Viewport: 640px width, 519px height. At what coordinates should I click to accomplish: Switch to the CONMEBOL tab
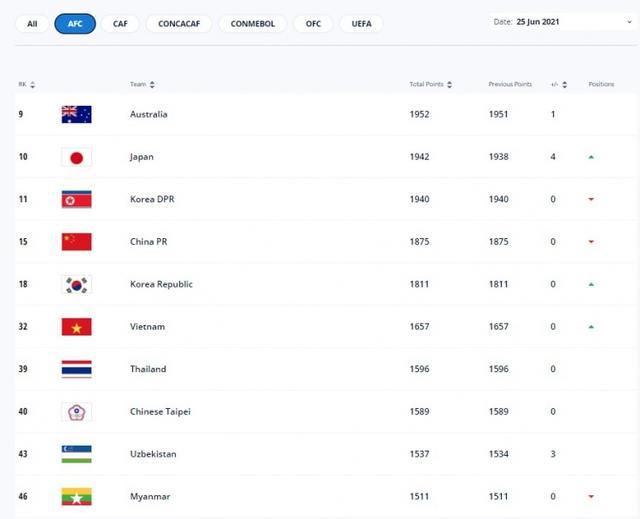point(252,23)
